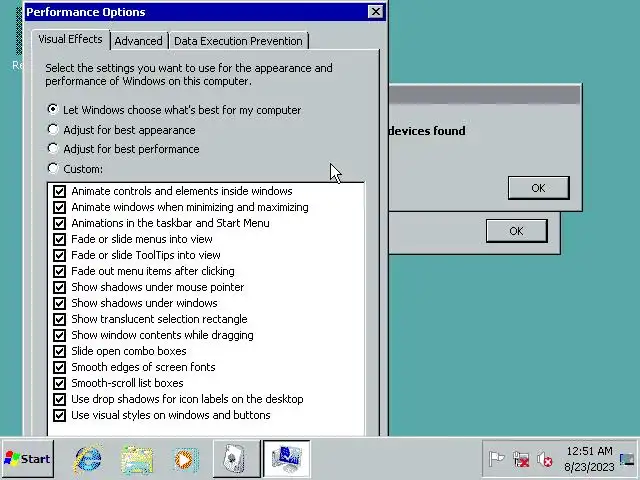Click the network disconnected tray icon
The image size is (640, 480).
[x=521, y=459]
